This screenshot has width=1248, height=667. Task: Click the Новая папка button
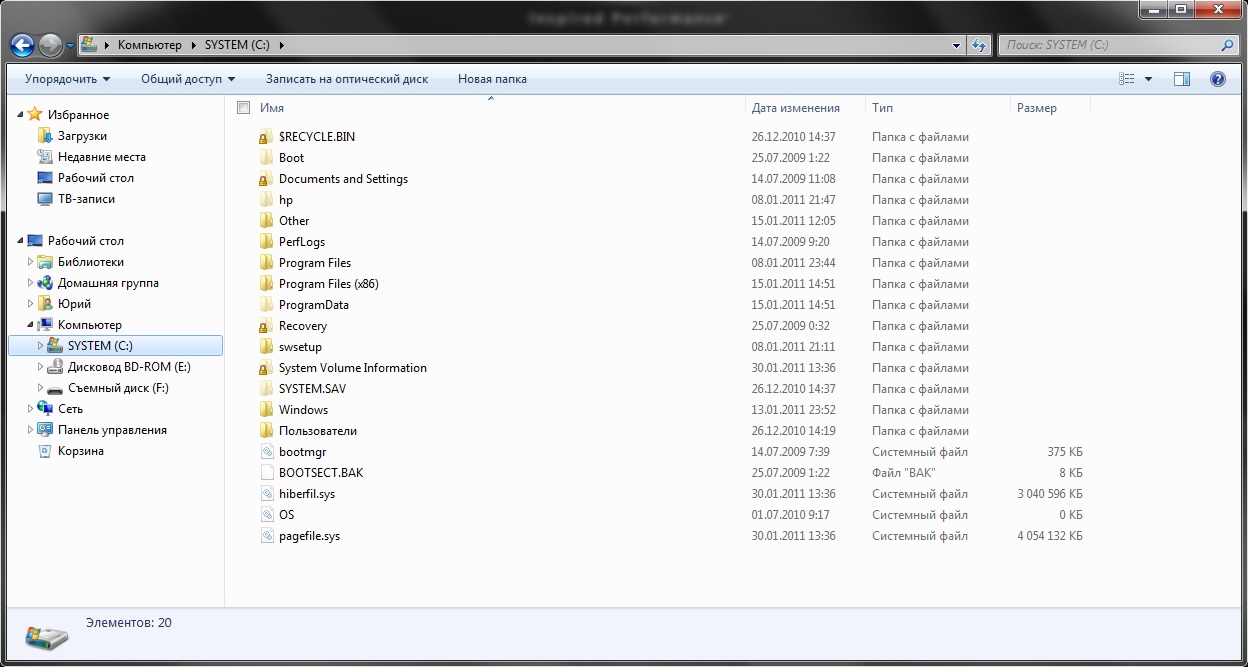[492, 79]
